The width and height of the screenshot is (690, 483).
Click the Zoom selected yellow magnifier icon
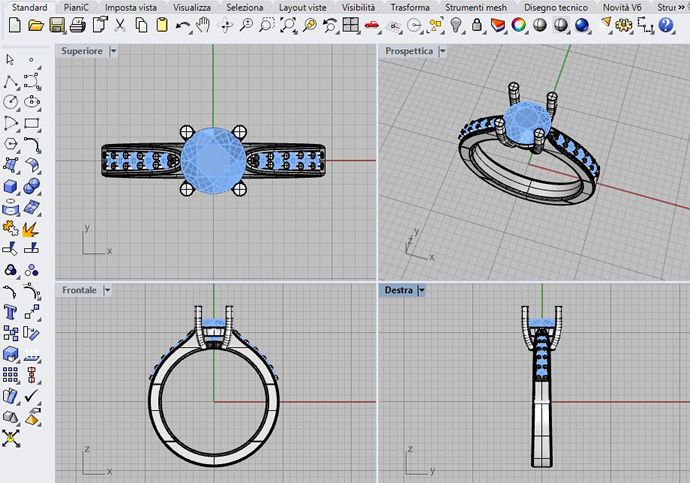310,26
